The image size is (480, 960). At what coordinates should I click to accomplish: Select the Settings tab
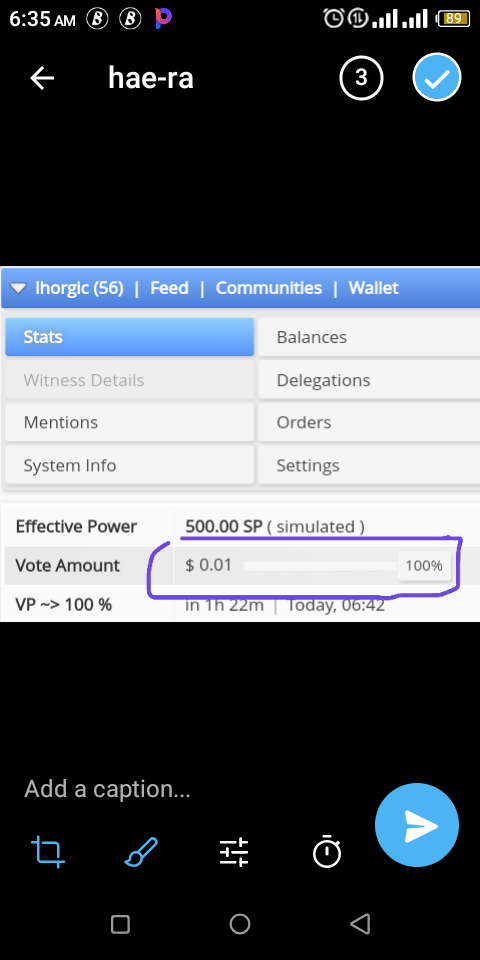click(x=369, y=465)
